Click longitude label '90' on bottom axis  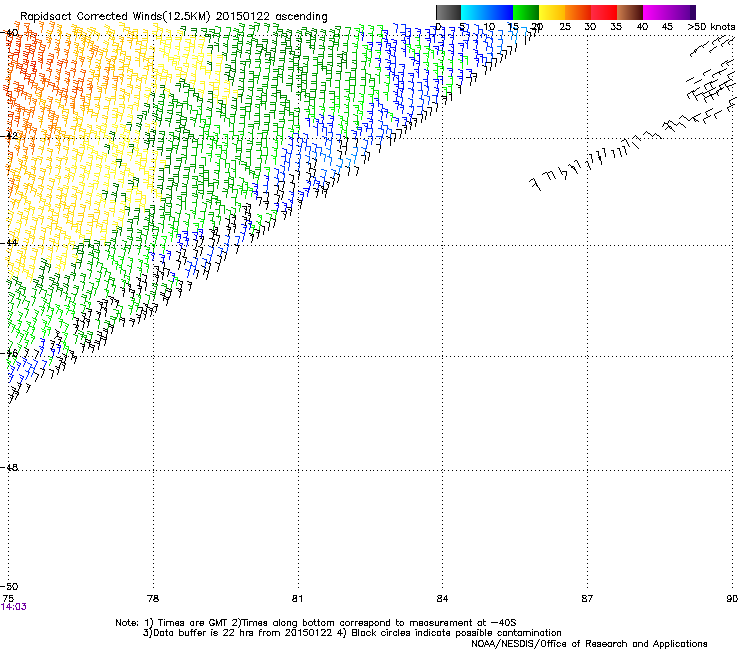point(732,599)
